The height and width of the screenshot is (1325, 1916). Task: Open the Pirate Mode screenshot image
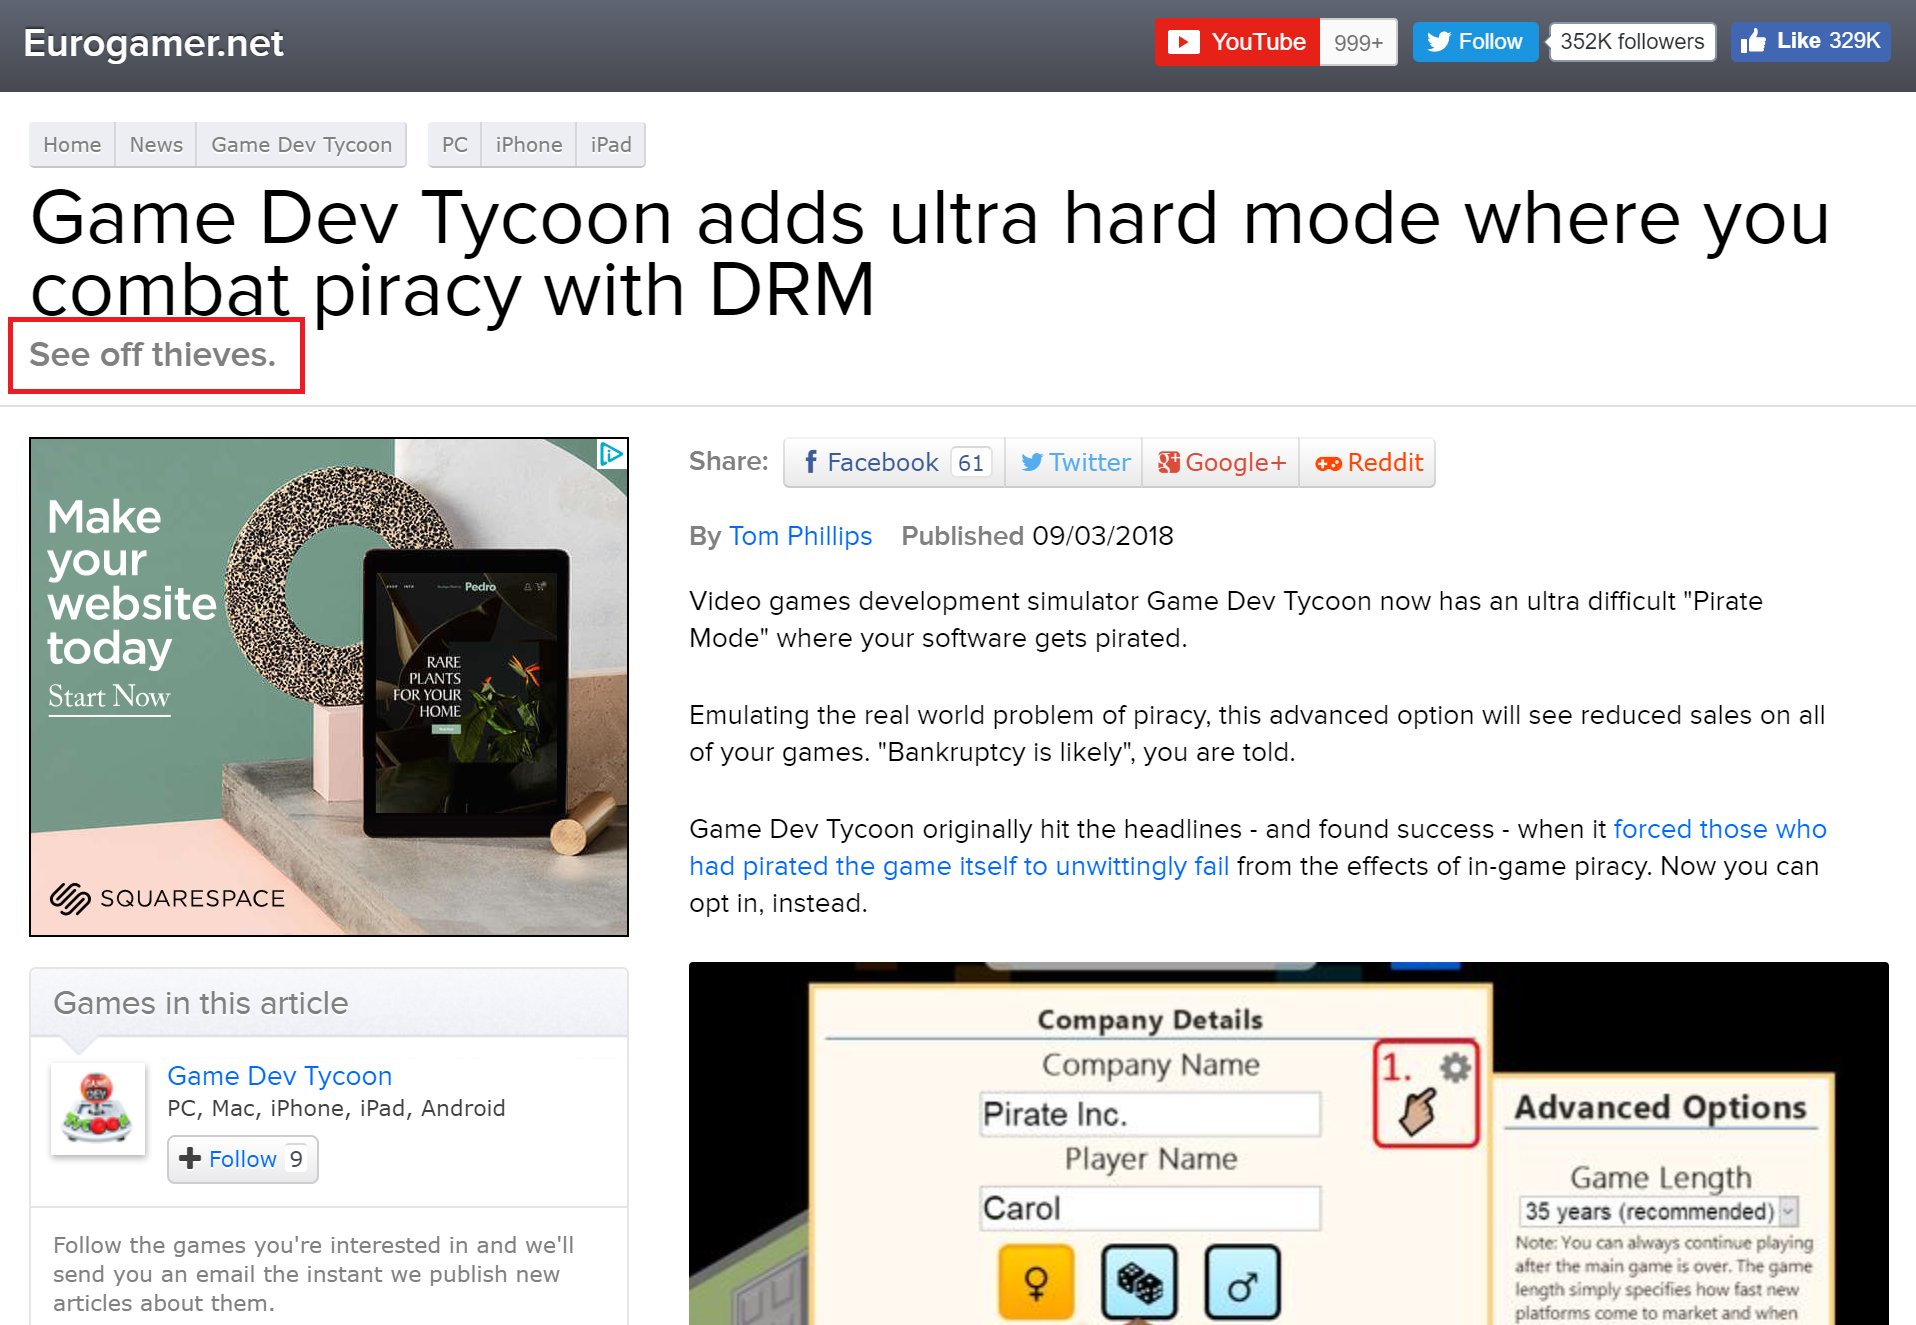coord(1288,1143)
